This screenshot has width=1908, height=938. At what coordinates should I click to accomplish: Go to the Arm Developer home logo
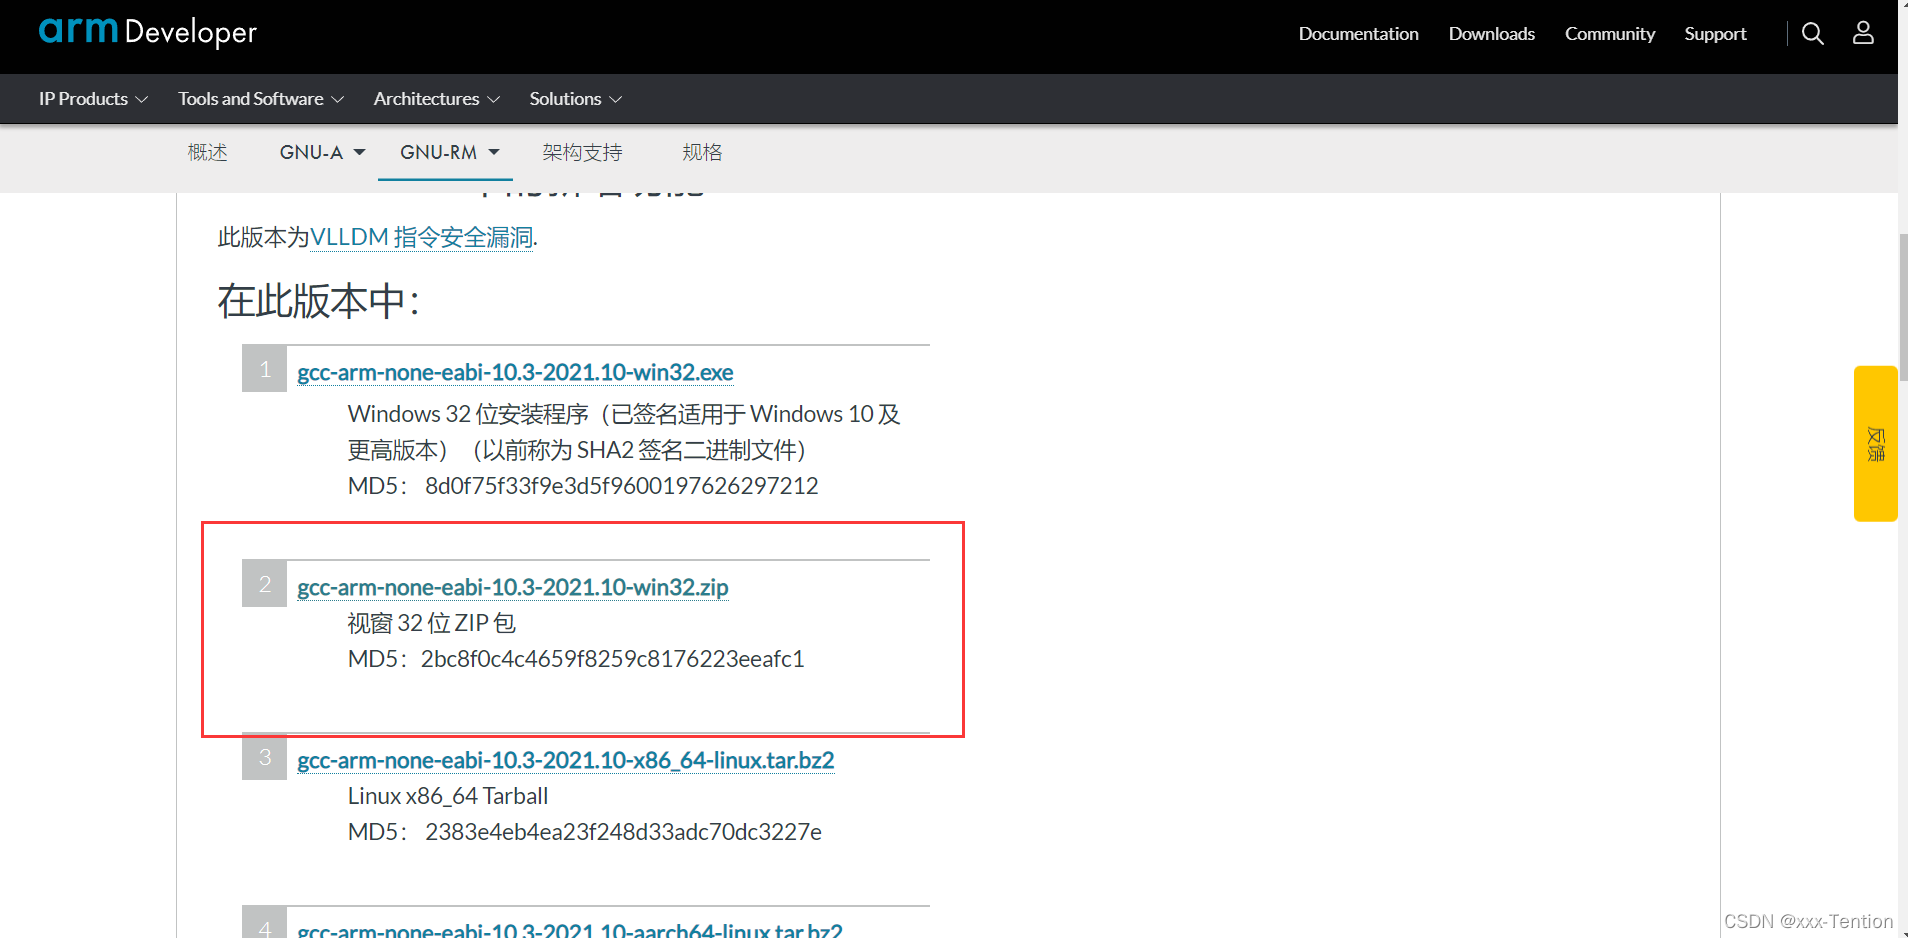tap(148, 32)
